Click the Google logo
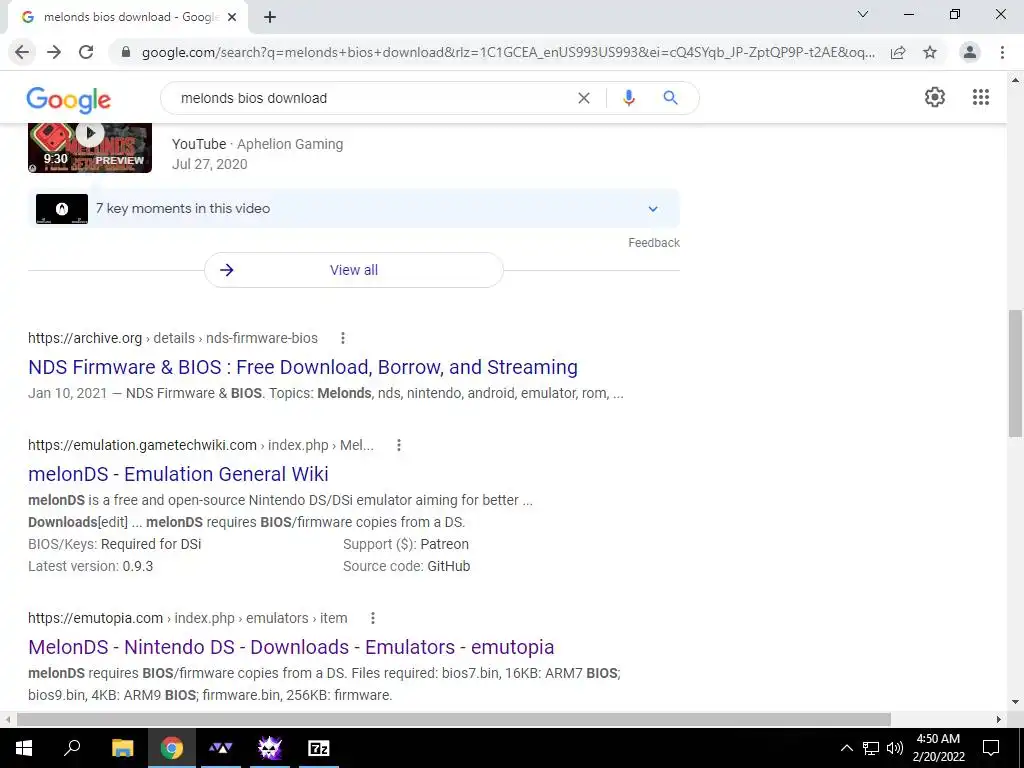The width and height of the screenshot is (1024, 768). 69,100
